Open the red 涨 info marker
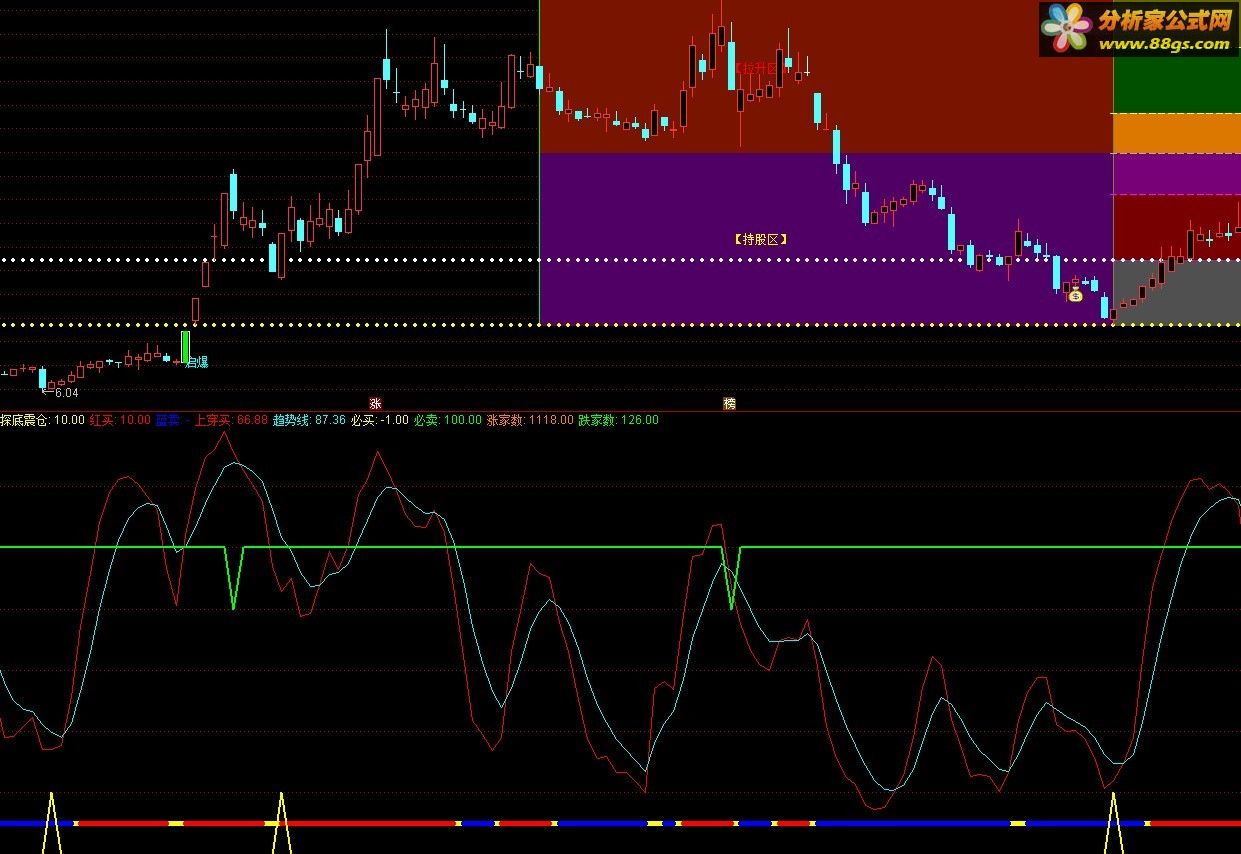Screen dimensions: 1241x854 [376, 404]
